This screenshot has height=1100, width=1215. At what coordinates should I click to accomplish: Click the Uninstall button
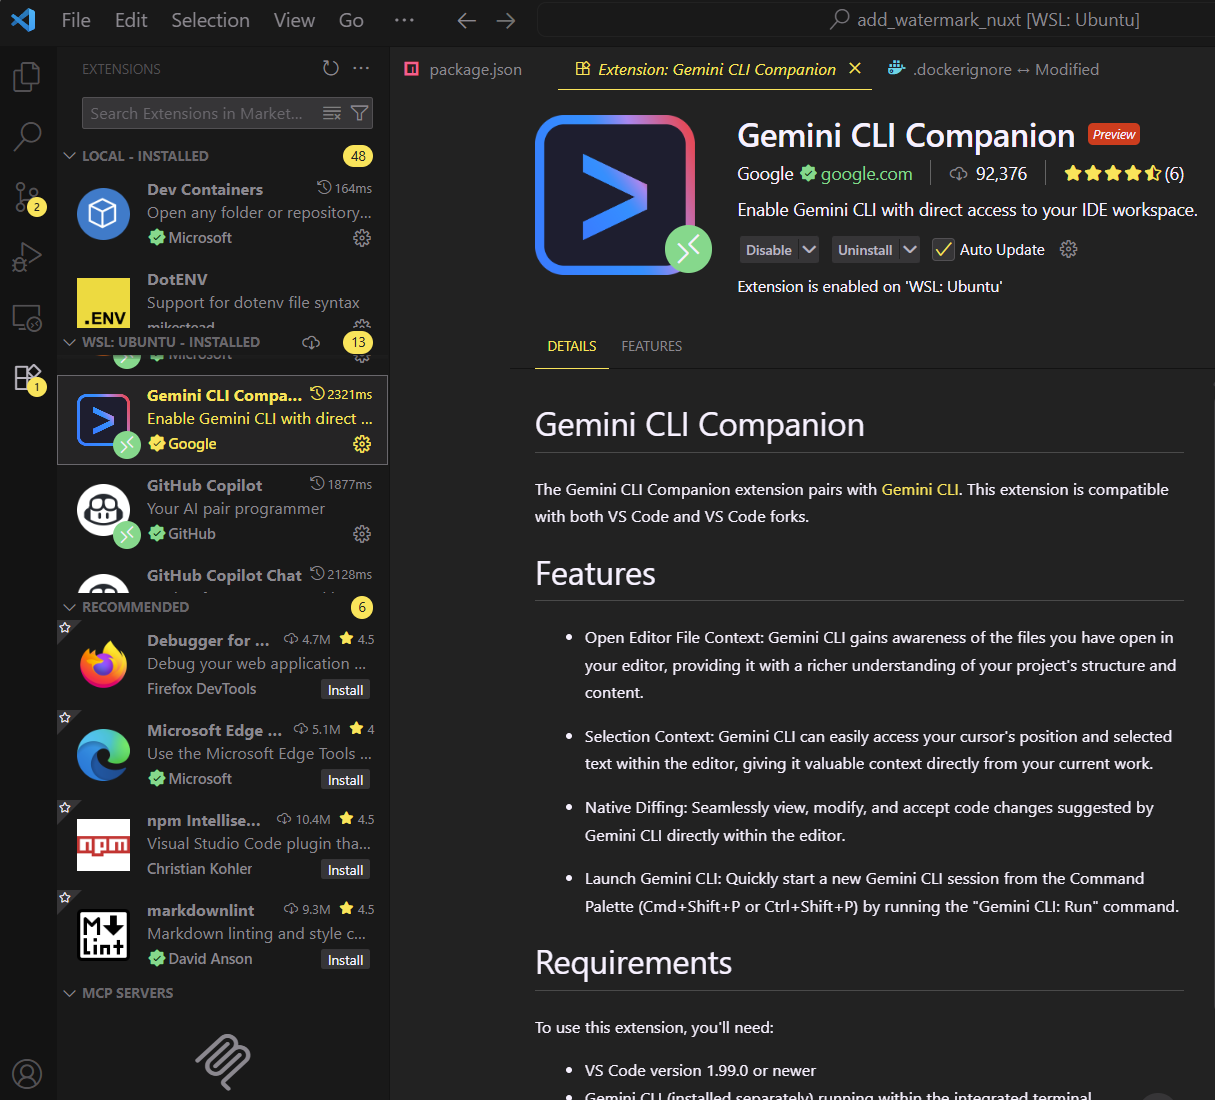click(x=865, y=250)
